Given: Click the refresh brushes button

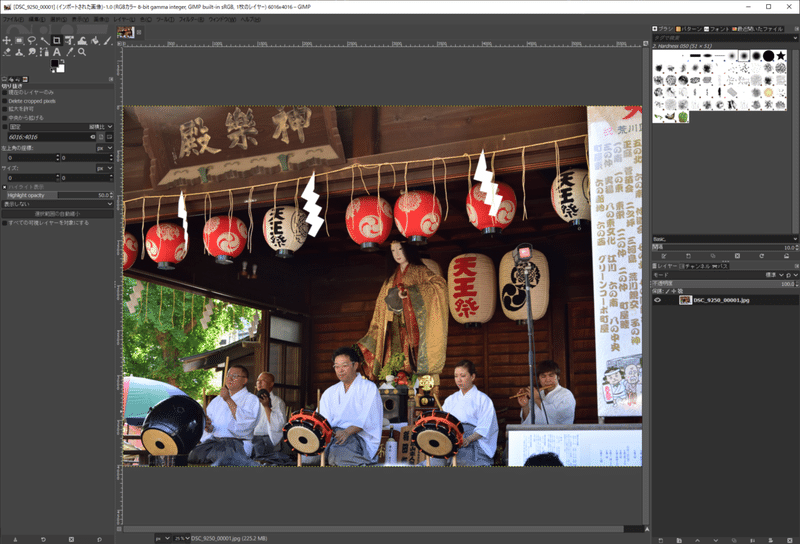Looking at the screenshot, I should pos(762,256).
